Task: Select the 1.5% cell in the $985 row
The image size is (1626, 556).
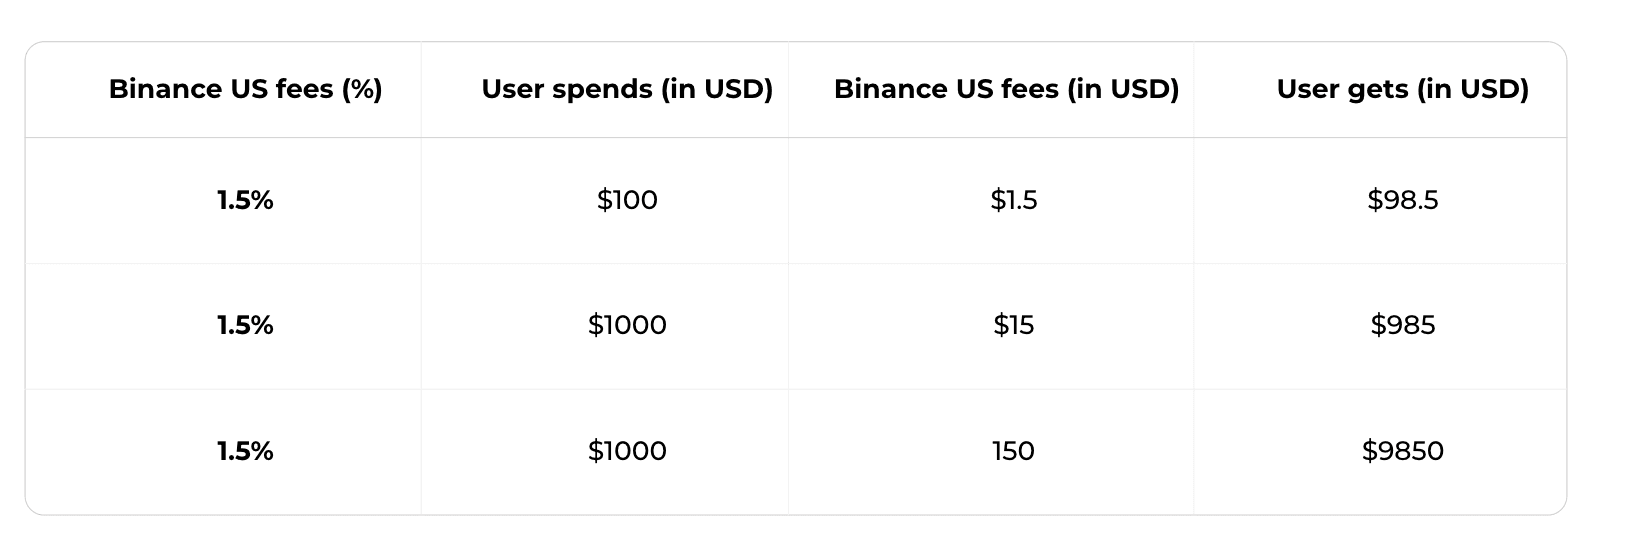Action: (x=245, y=325)
